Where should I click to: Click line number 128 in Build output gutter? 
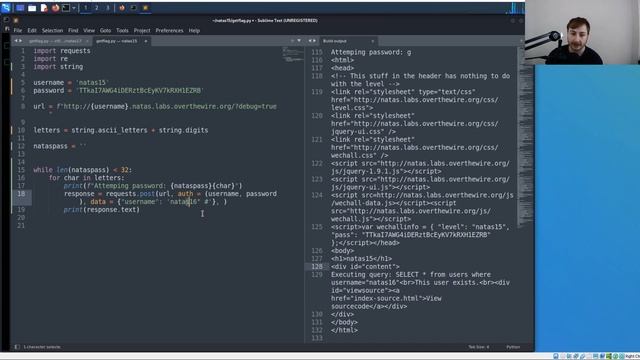click(317, 267)
